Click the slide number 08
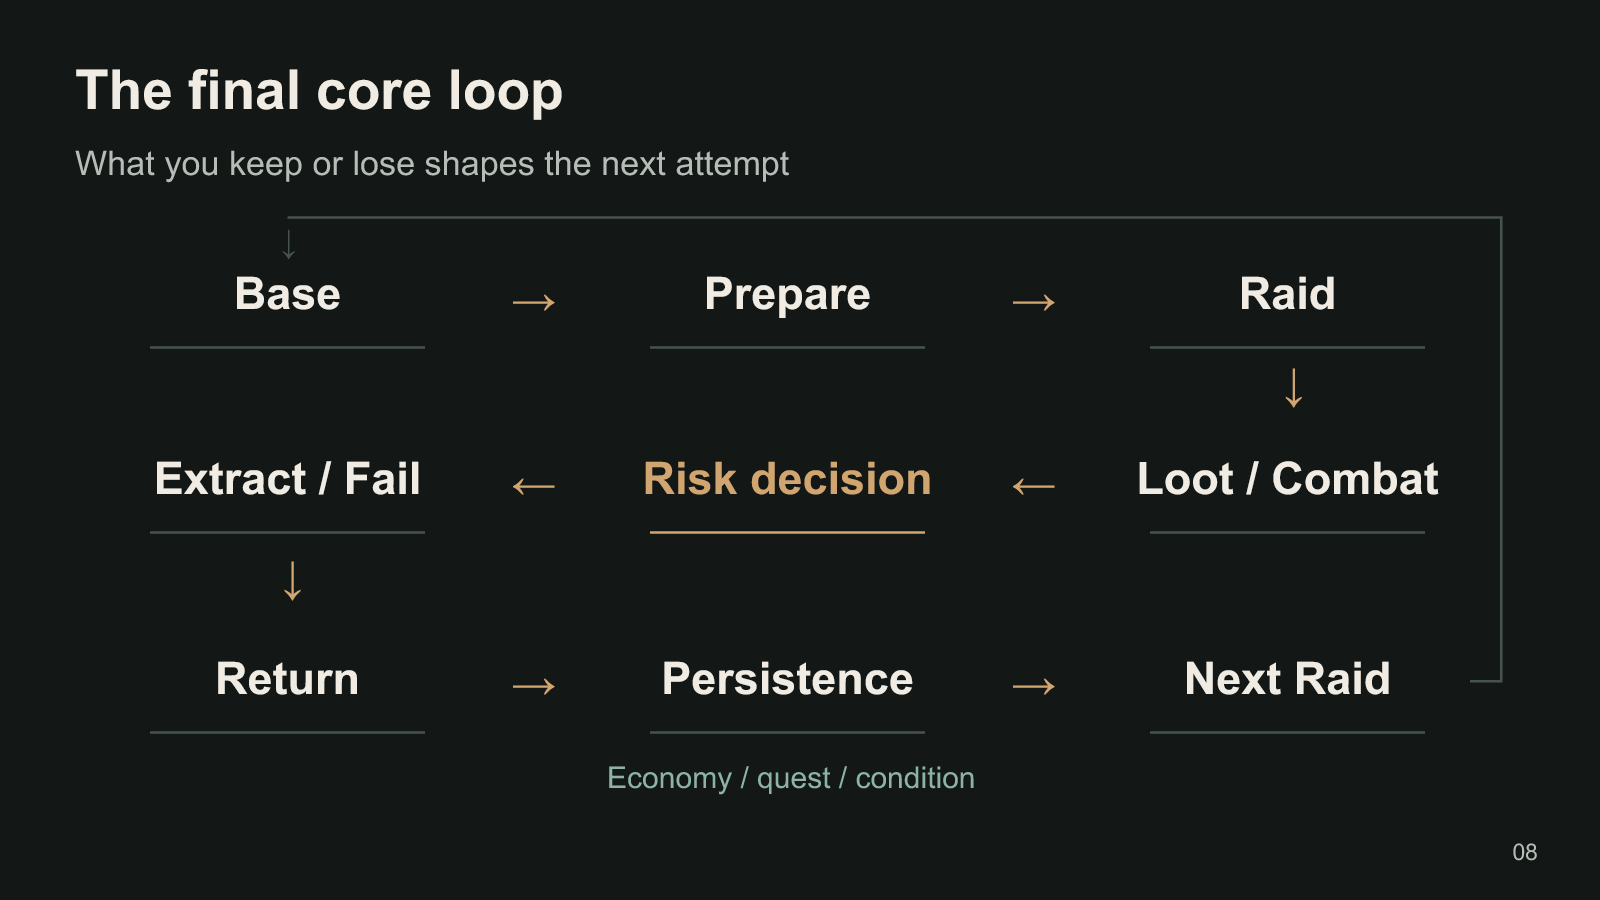The width and height of the screenshot is (1600, 900). click(x=1525, y=852)
